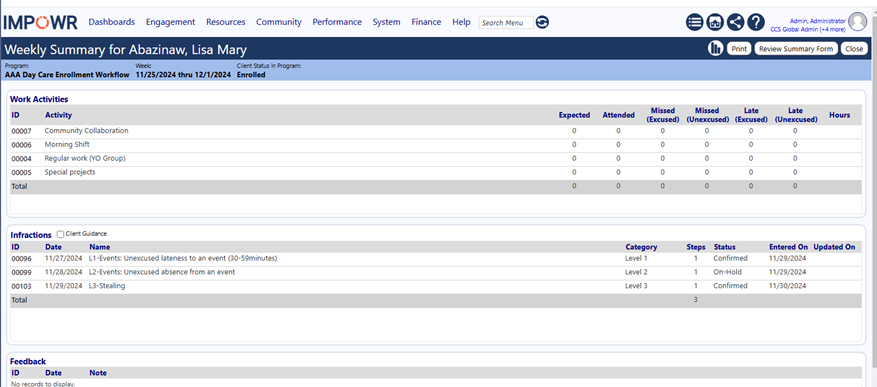This screenshot has width=877, height=387.
Task: Click the IMPOWR logo
Action: pos(41,22)
